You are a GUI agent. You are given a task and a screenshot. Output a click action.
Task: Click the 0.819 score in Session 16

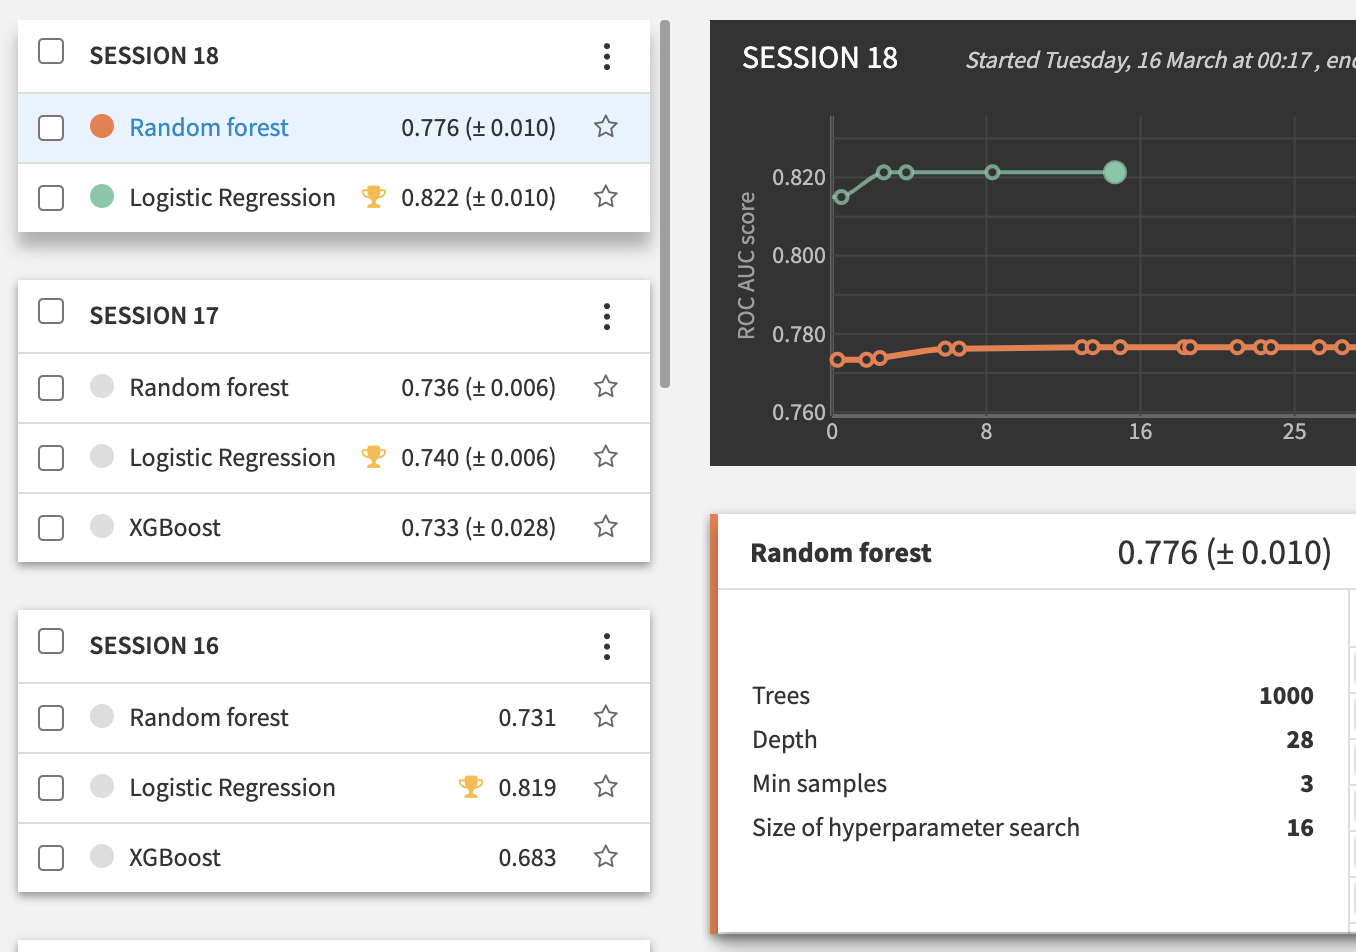pyautogui.click(x=527, y=788)
